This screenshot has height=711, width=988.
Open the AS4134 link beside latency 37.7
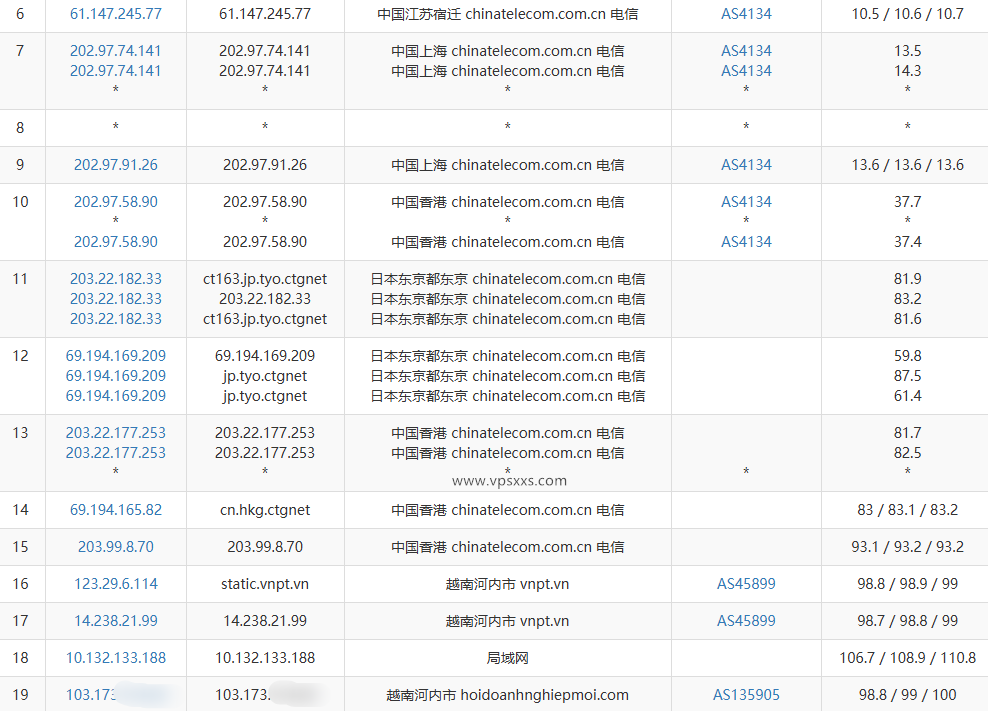pos(746,202)
